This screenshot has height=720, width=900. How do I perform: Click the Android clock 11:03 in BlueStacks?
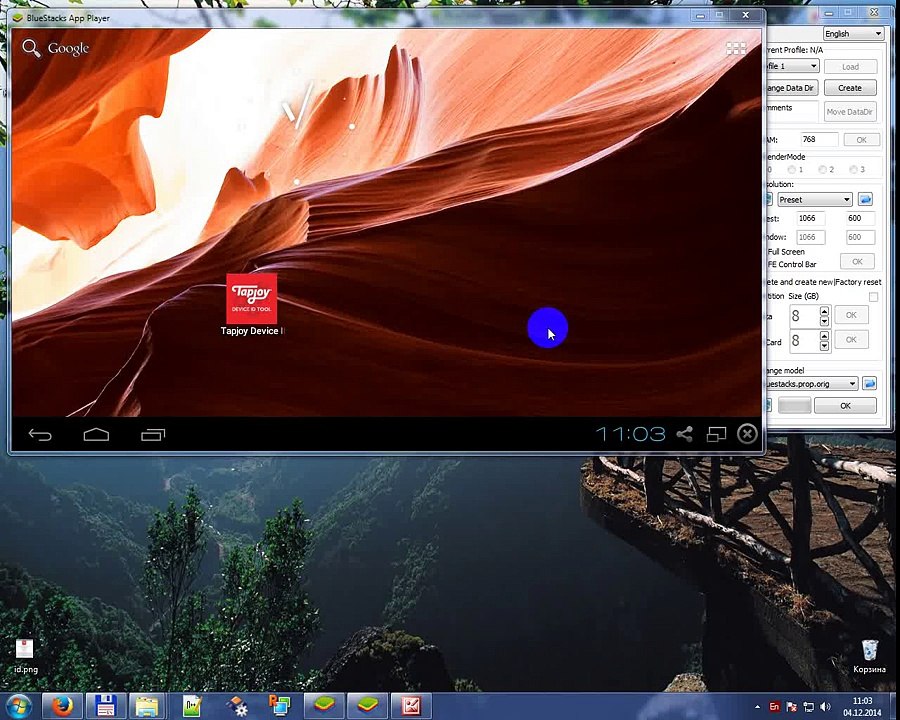[x=630, y=434]
